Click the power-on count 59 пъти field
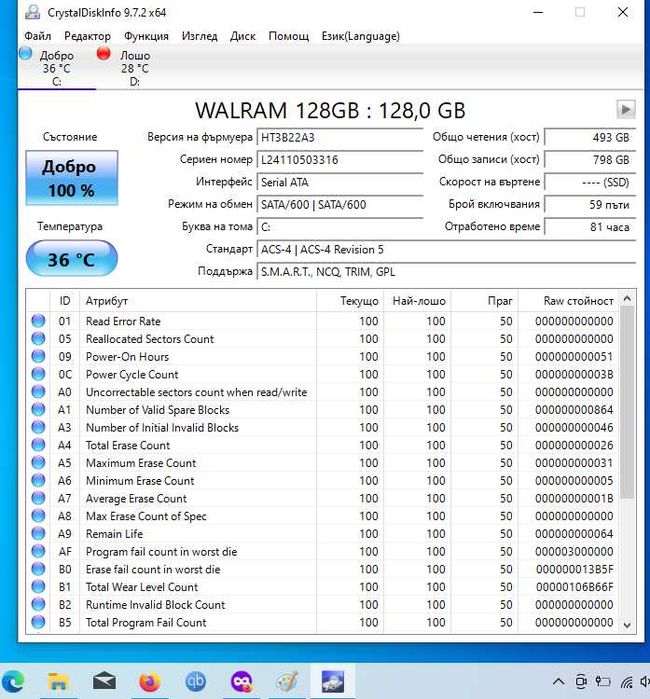The width and height of the screenshot is (650, 699). [x=590, y=205]
